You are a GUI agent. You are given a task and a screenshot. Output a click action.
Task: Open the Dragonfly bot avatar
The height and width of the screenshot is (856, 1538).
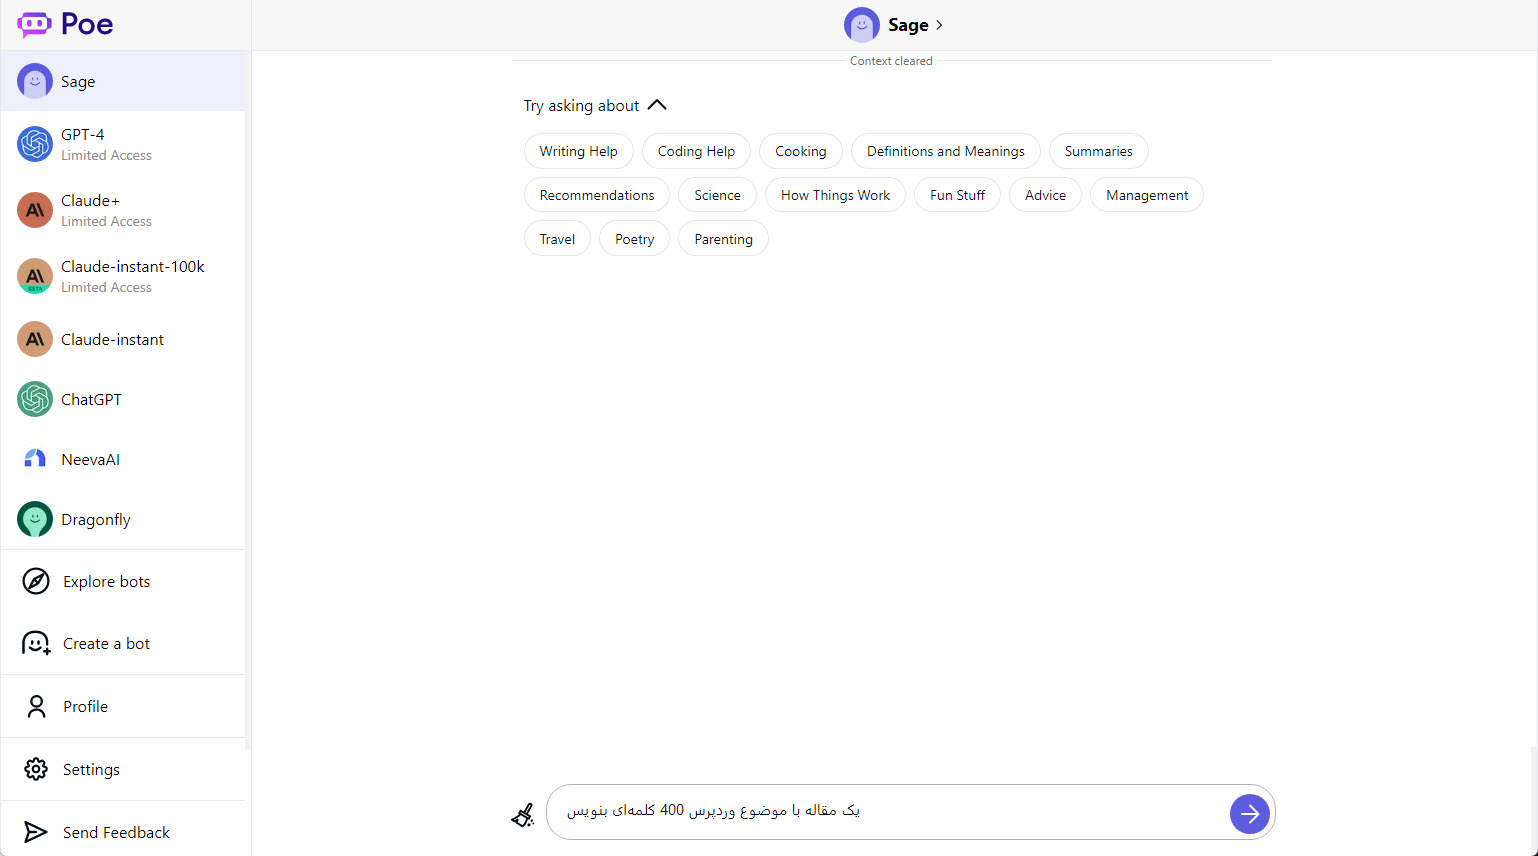click(x=35, y=519)
